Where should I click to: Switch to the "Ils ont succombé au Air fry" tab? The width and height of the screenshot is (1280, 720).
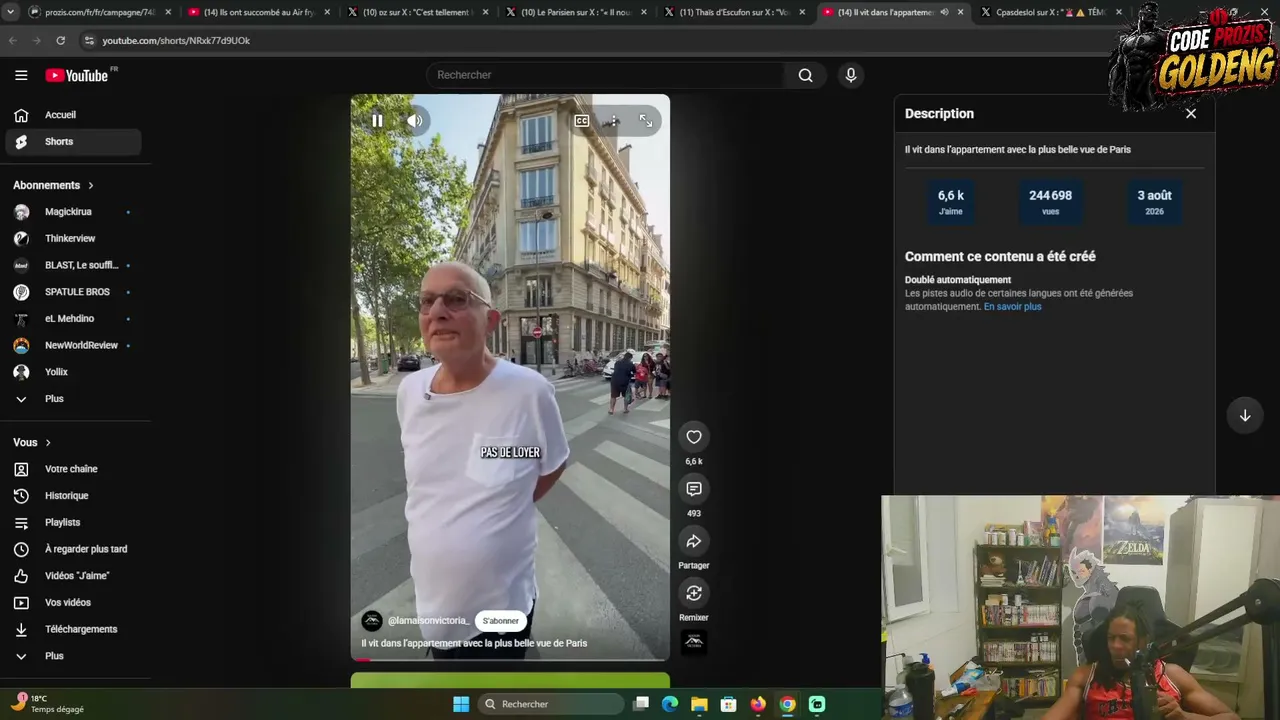pos(260,12)
